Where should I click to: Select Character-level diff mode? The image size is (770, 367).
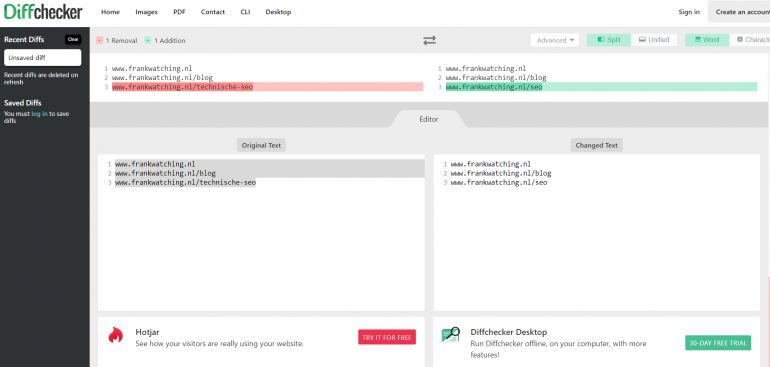click(750, 40)
